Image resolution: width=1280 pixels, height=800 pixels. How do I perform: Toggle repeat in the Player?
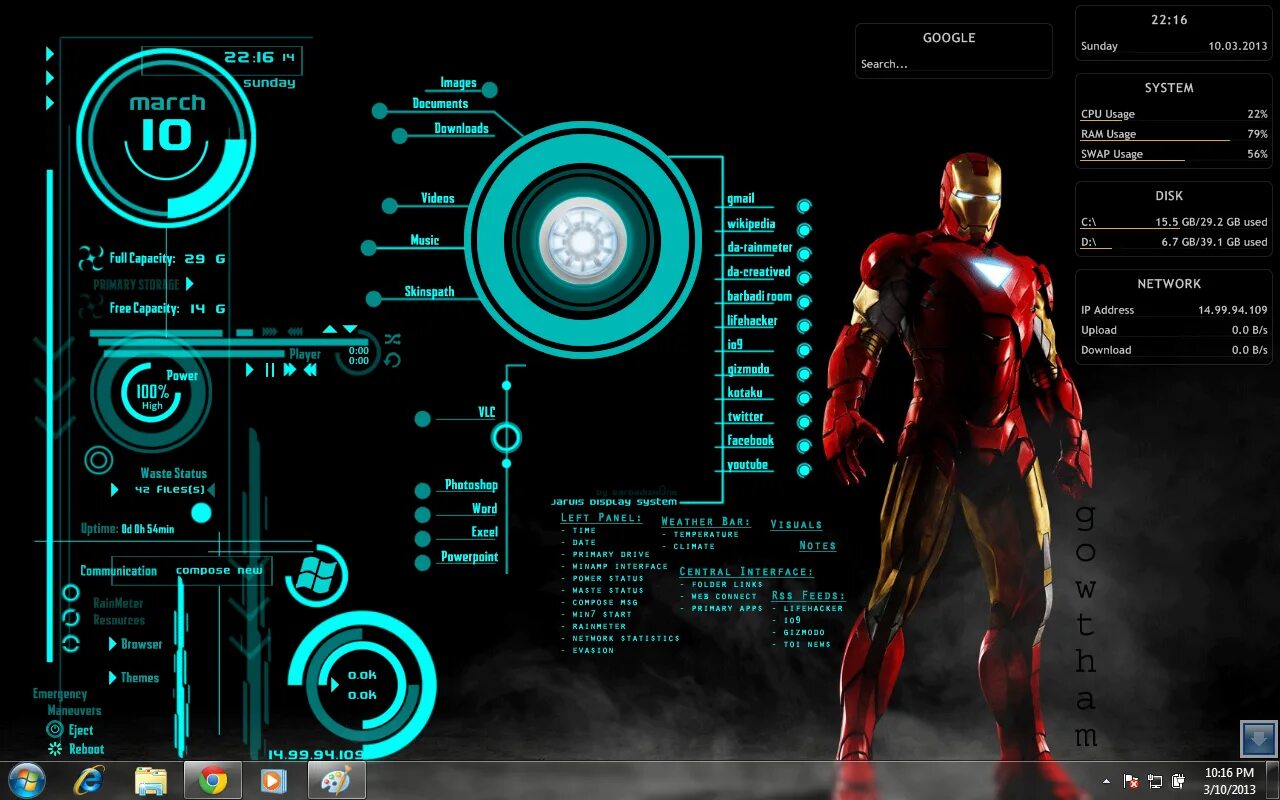coord(392,359)
